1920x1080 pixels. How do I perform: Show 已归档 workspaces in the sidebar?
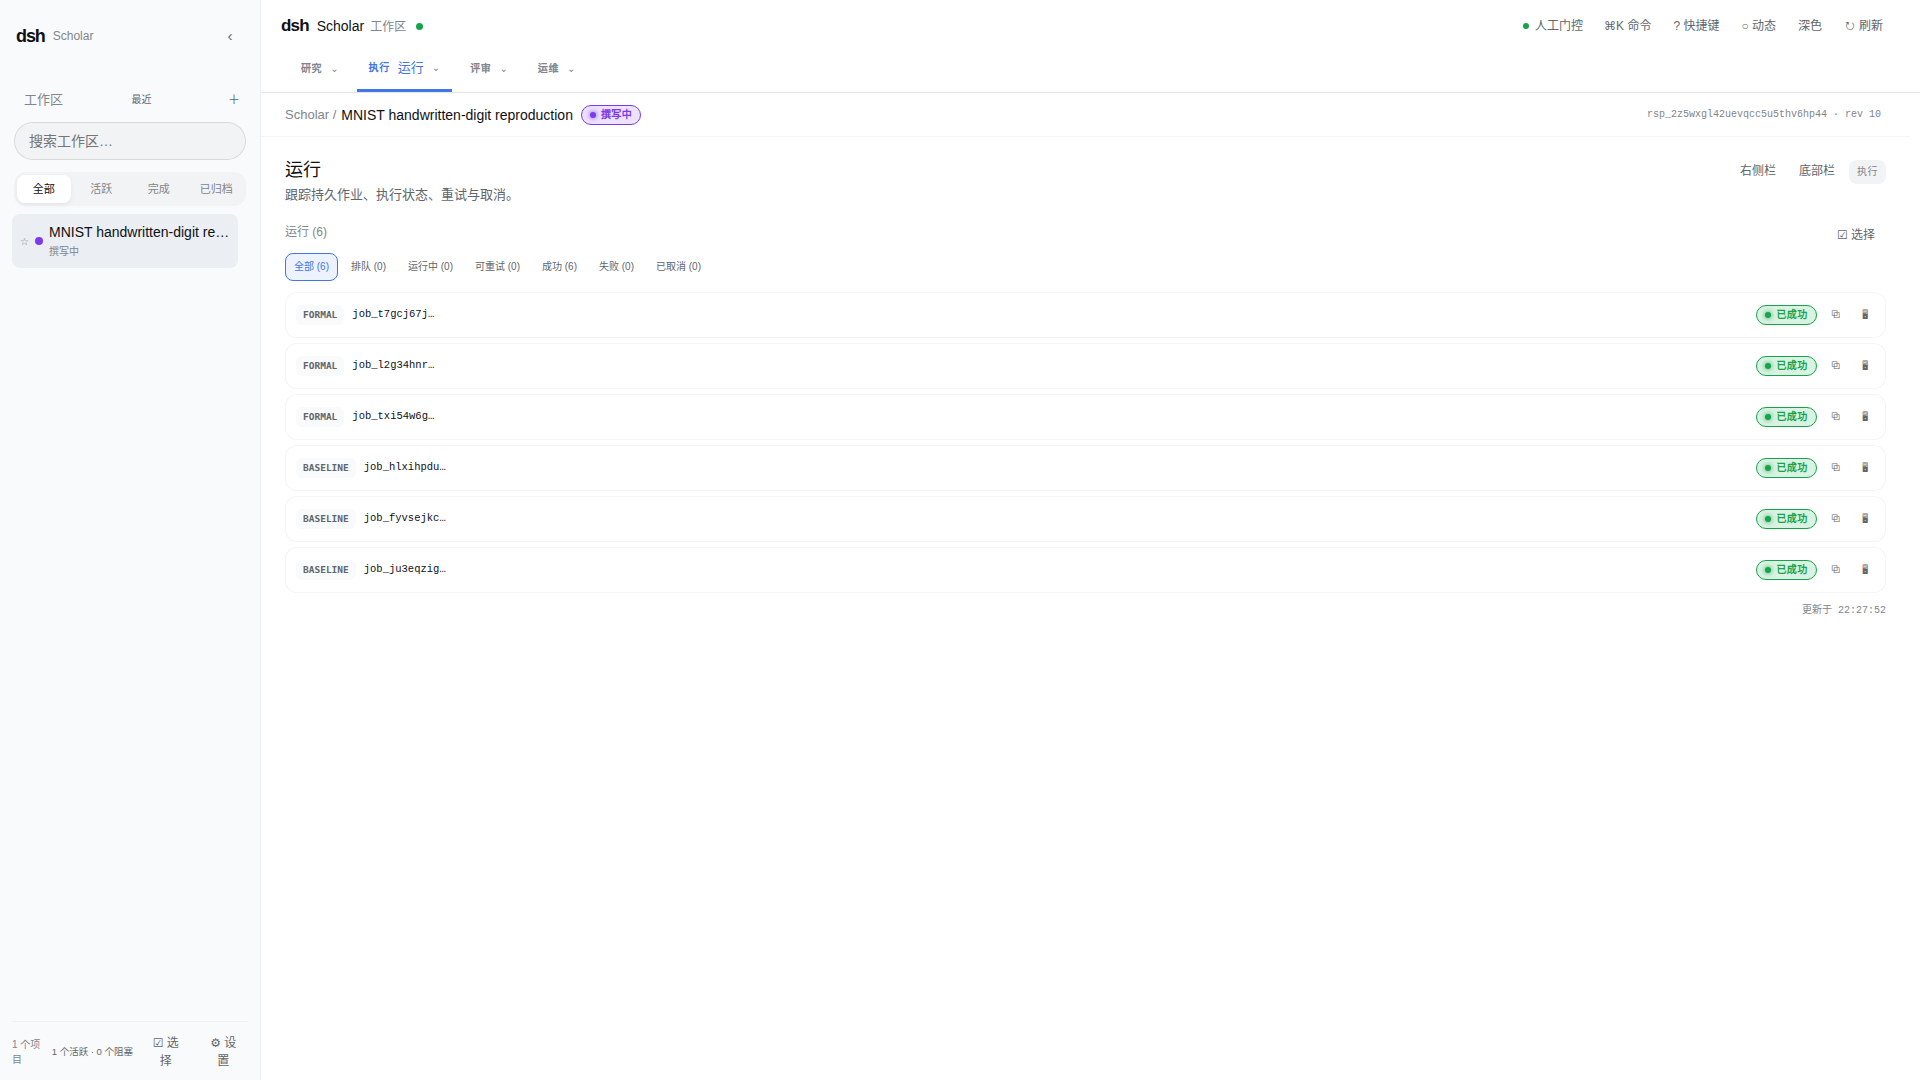coord(216,189)
